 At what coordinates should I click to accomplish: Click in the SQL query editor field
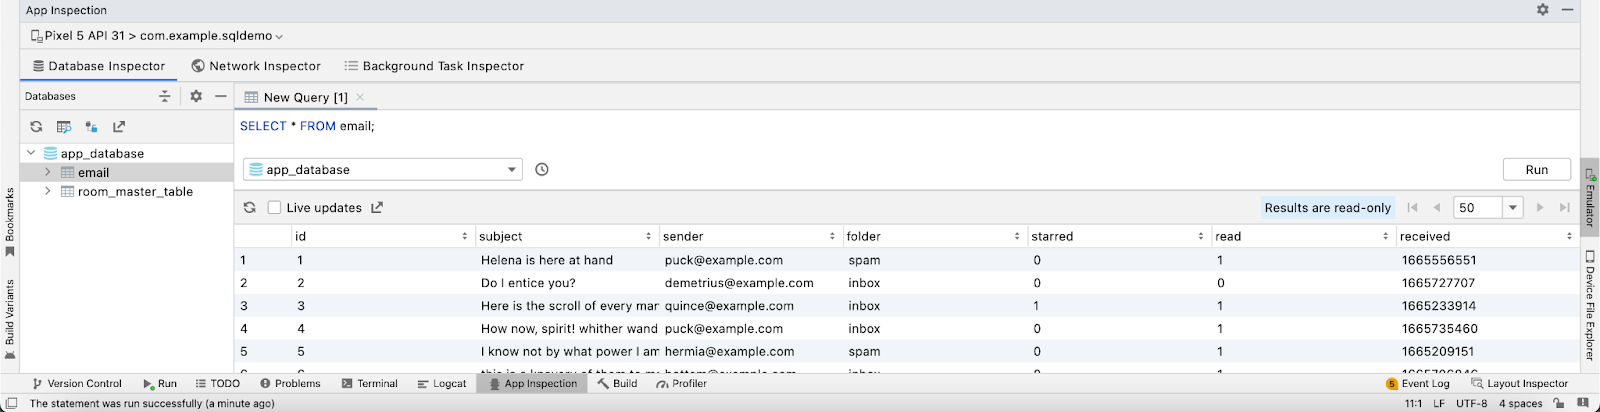tap(800, 127)
